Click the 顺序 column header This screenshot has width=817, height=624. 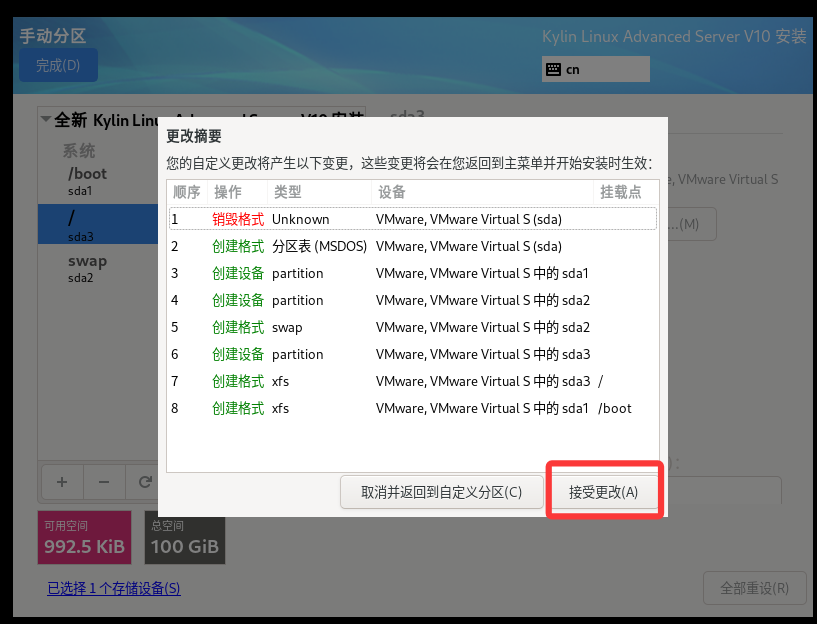(186, 192)
